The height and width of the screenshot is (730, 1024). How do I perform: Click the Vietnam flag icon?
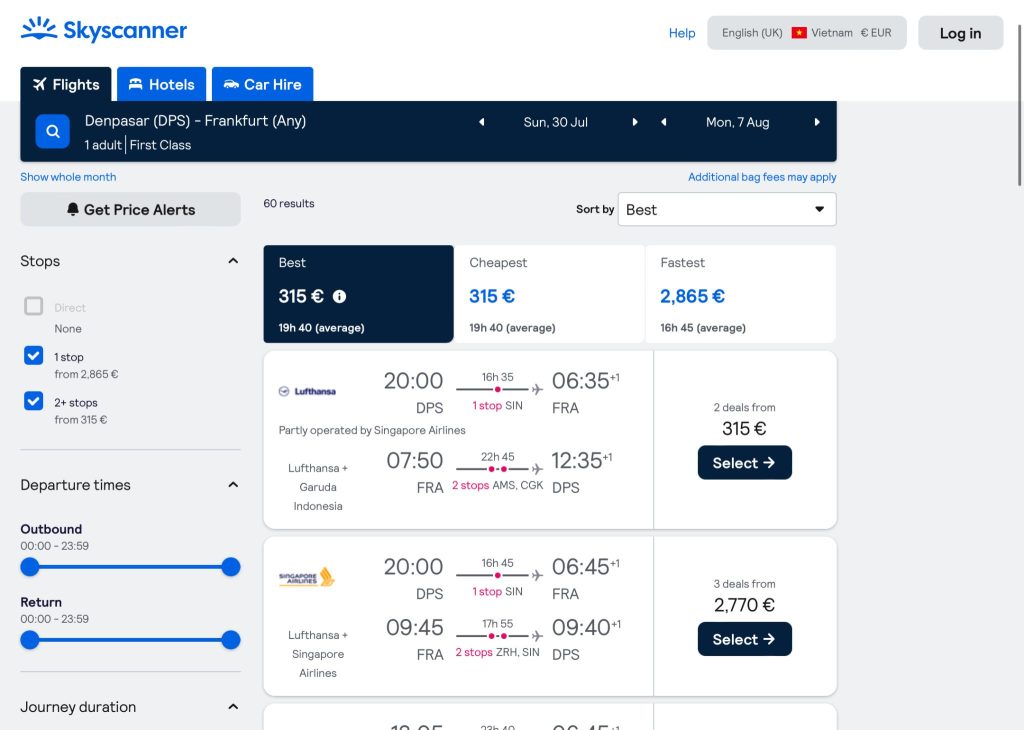(799, 33)
